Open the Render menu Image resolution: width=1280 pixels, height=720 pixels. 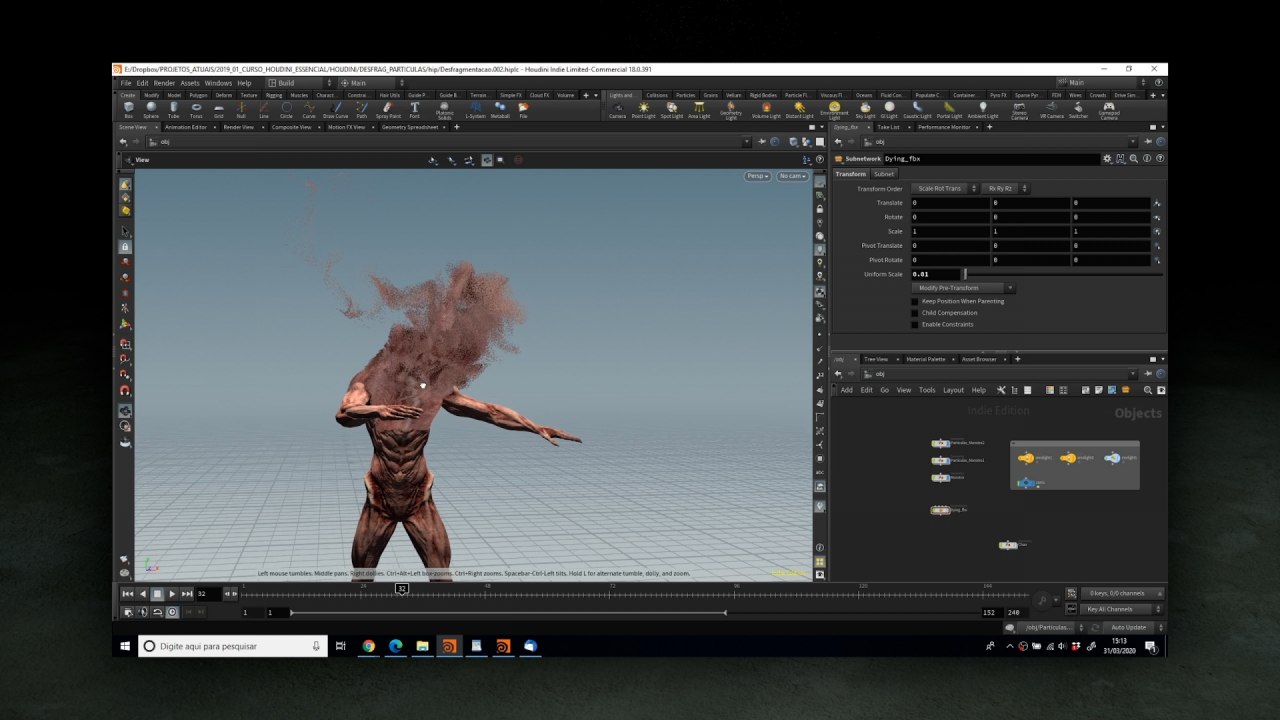(164, 83)
